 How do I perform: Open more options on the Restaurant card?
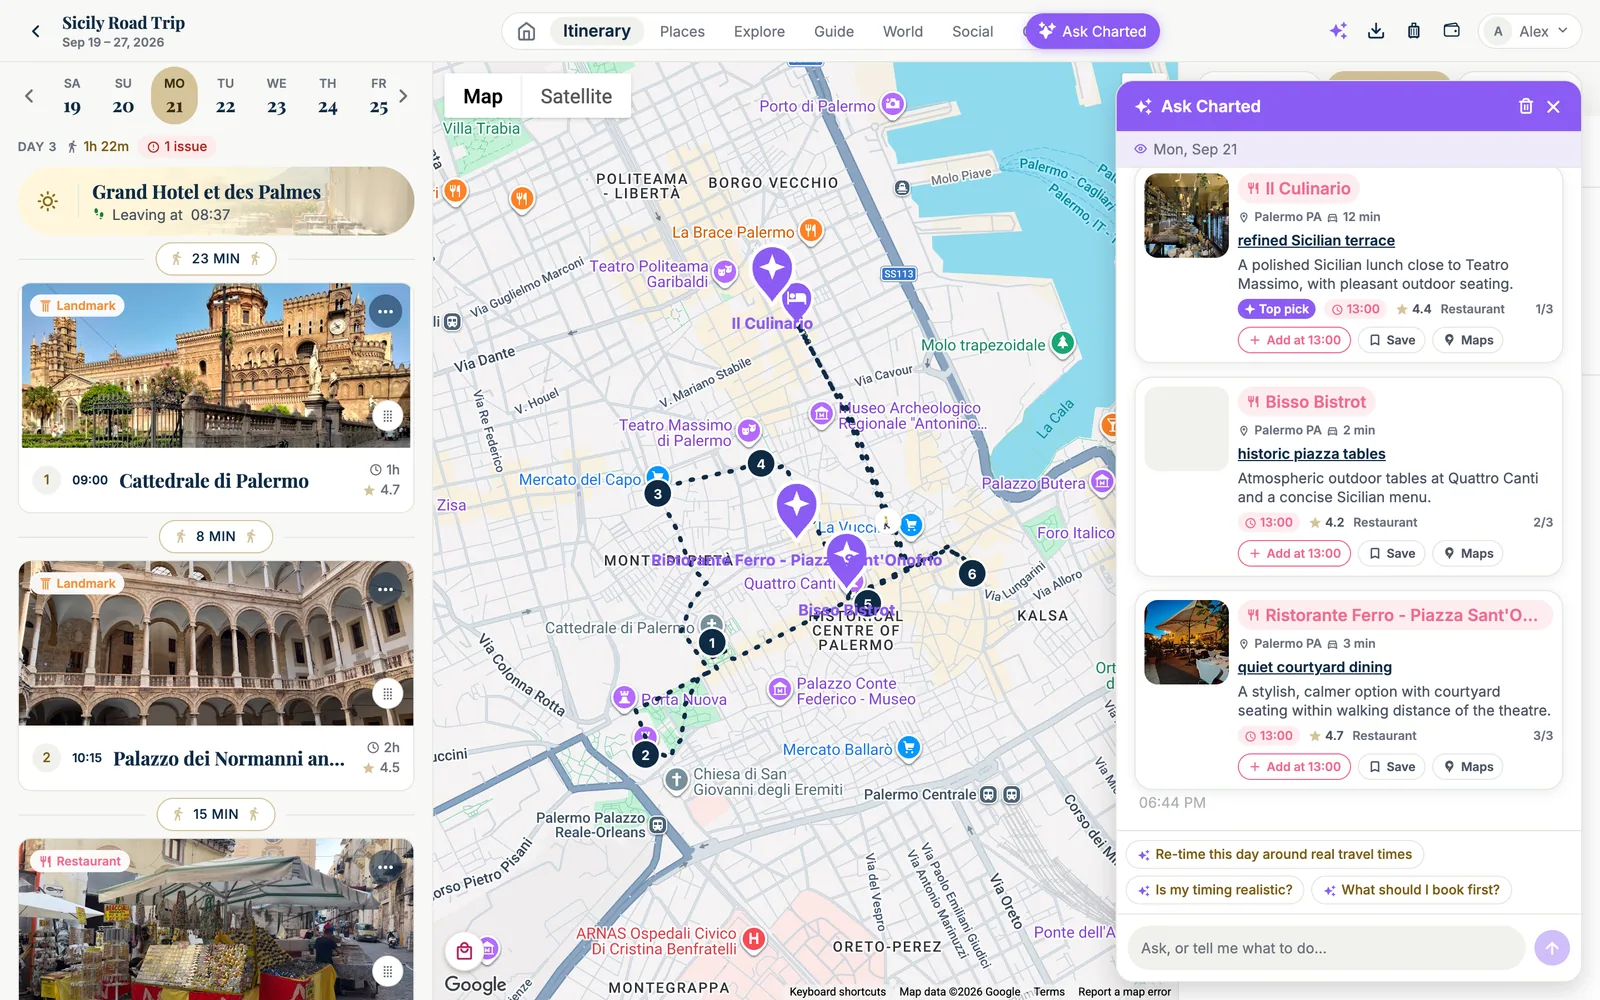386,868
